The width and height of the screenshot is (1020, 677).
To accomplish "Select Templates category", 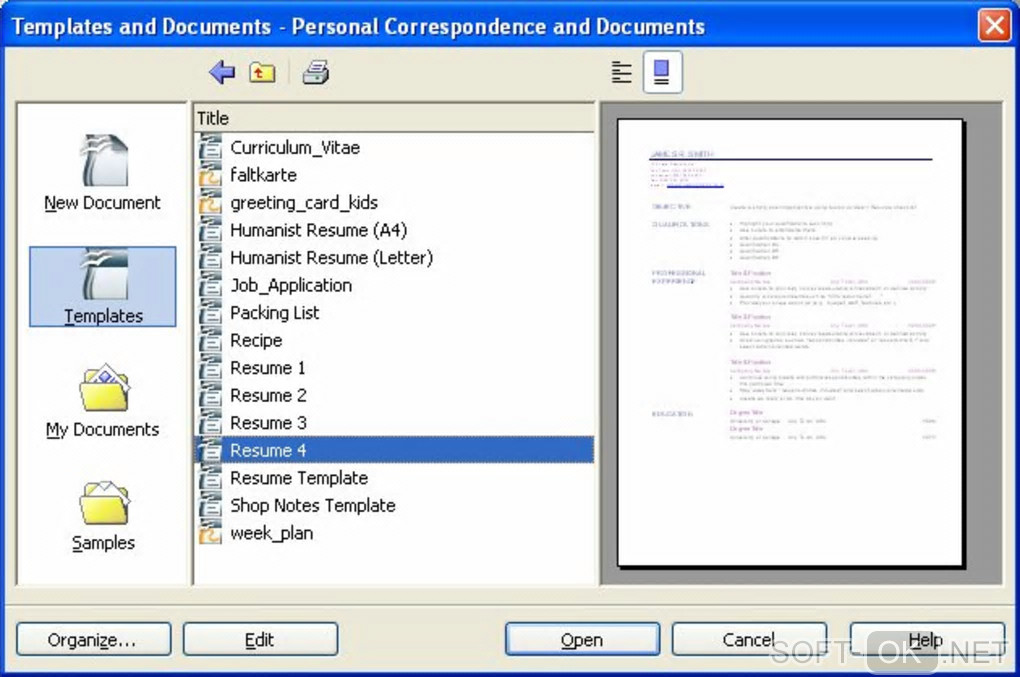I will 103,287.
